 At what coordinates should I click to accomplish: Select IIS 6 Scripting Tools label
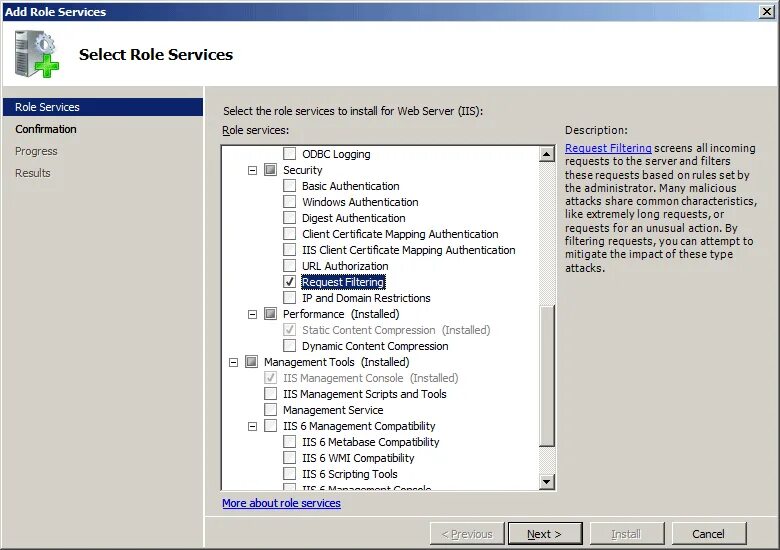tap(350, 474)
